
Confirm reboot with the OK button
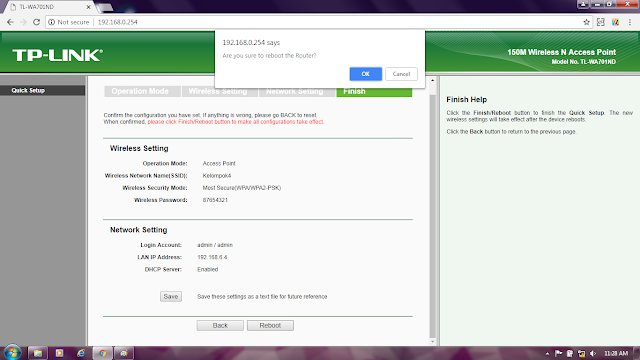click(366, 74)
